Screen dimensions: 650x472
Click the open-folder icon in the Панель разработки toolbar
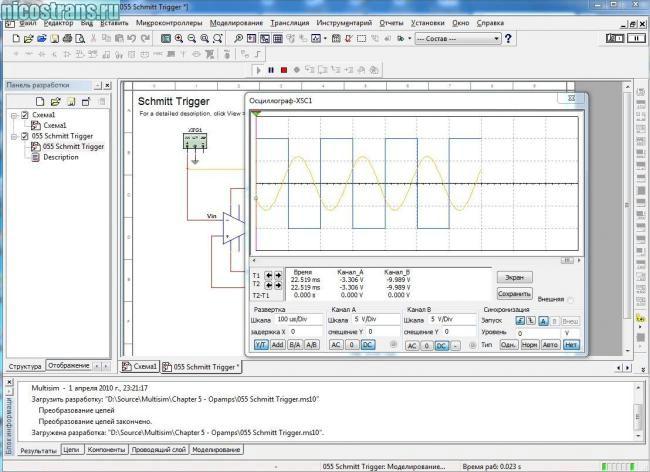(55, 102)
